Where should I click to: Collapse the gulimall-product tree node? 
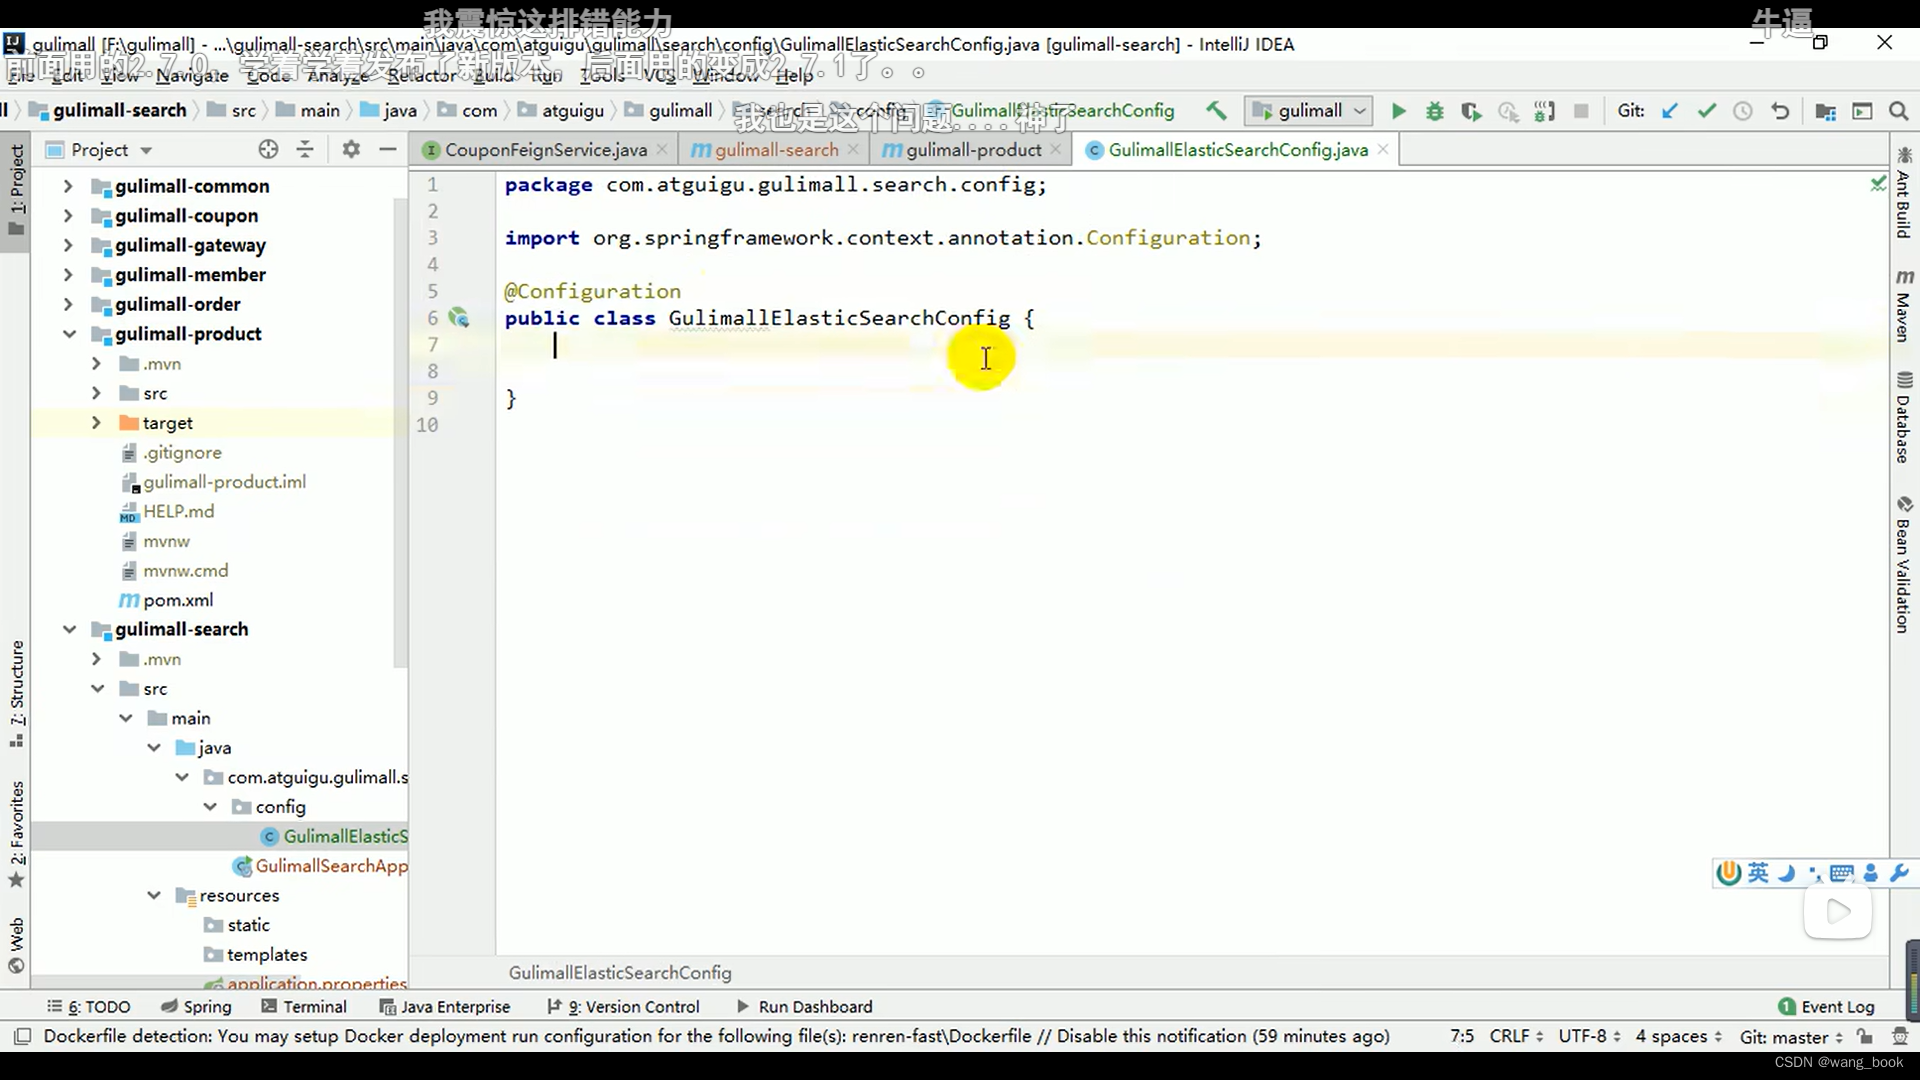(x=69, y=334)
